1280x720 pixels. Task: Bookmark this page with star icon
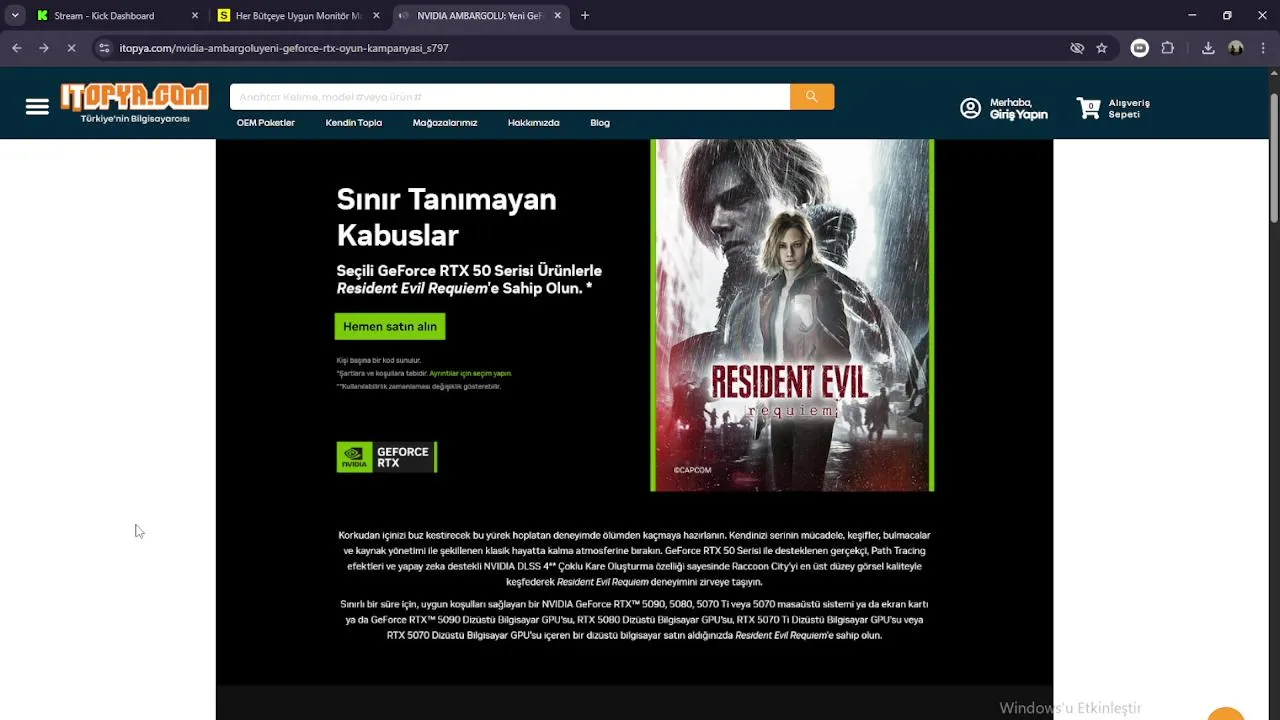click(1102, 48)
